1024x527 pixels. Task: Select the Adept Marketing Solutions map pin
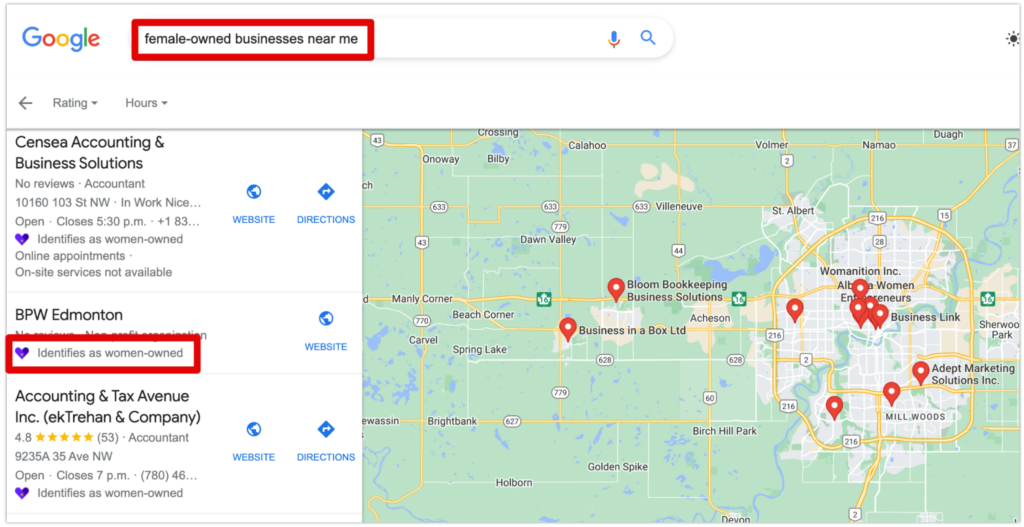point(920,372)
